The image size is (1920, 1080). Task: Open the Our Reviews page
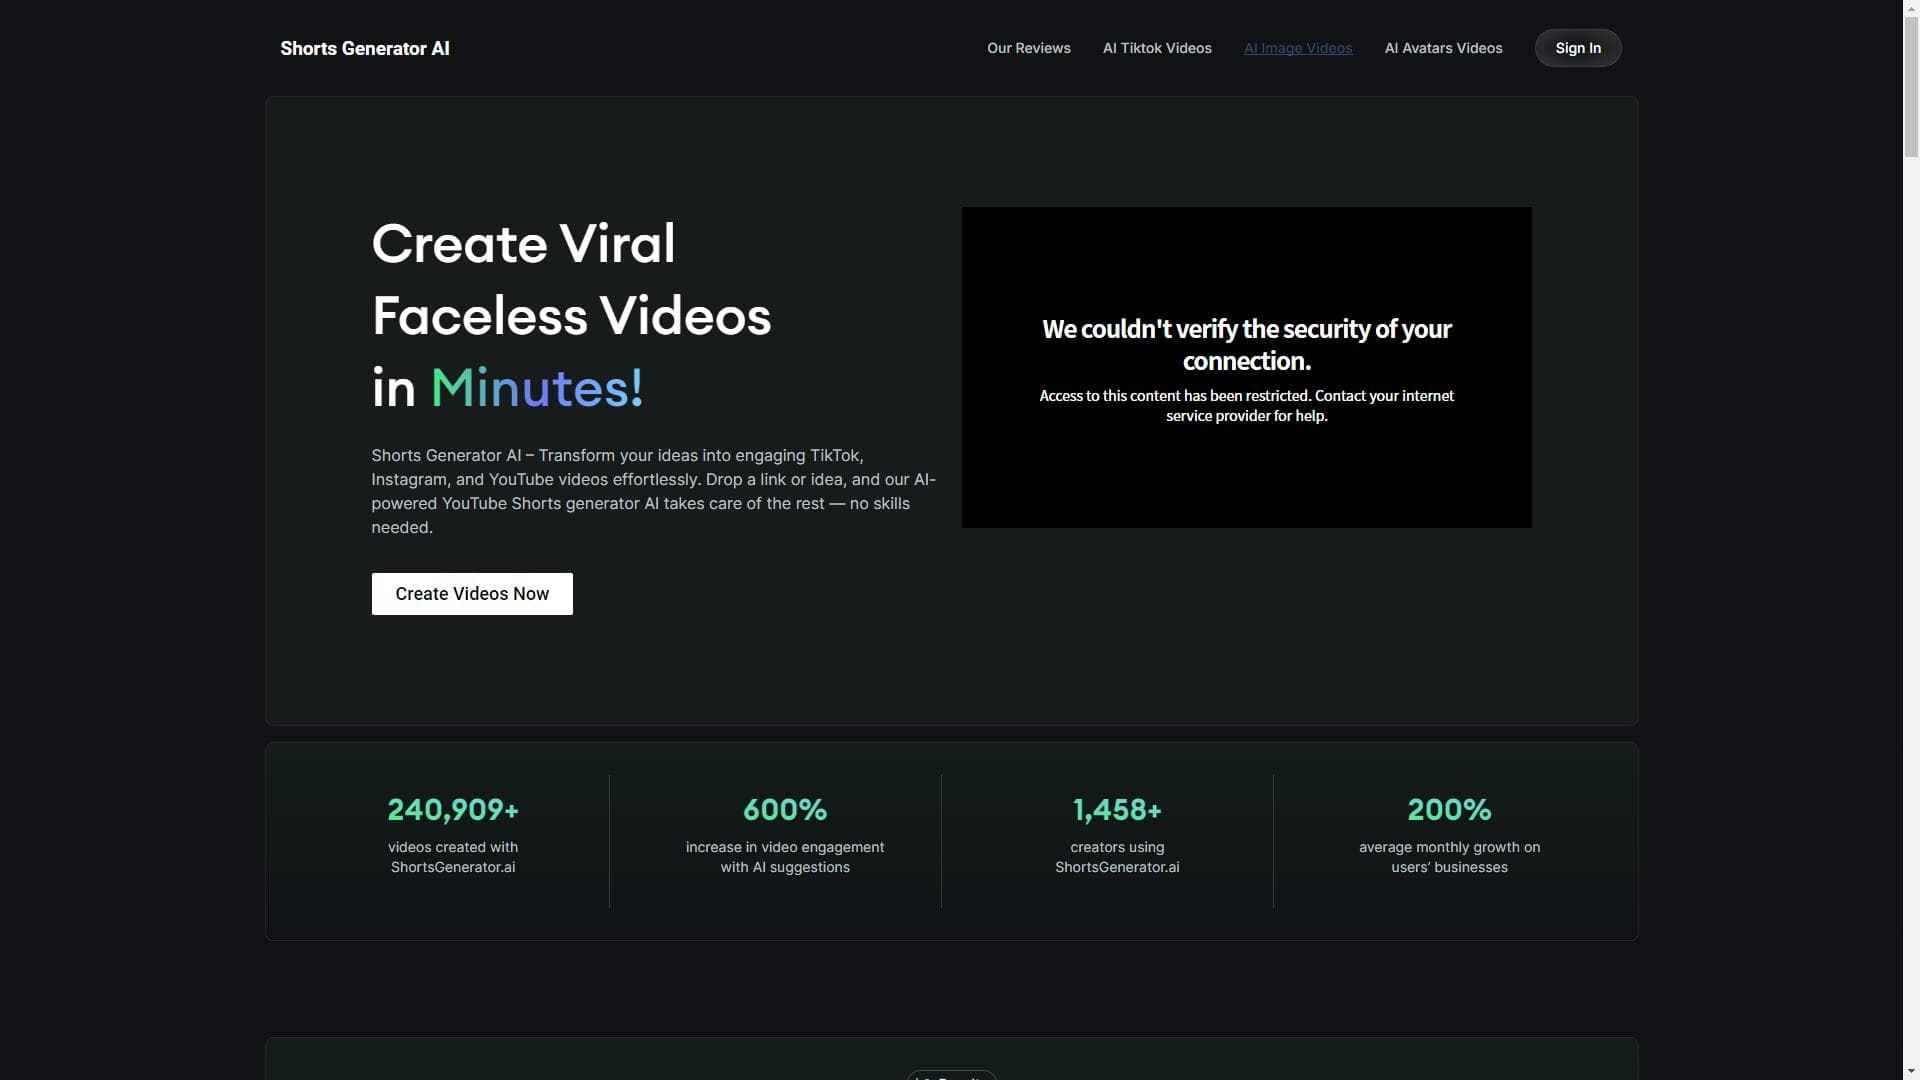pyautogui.click(x=1028, y=48)
